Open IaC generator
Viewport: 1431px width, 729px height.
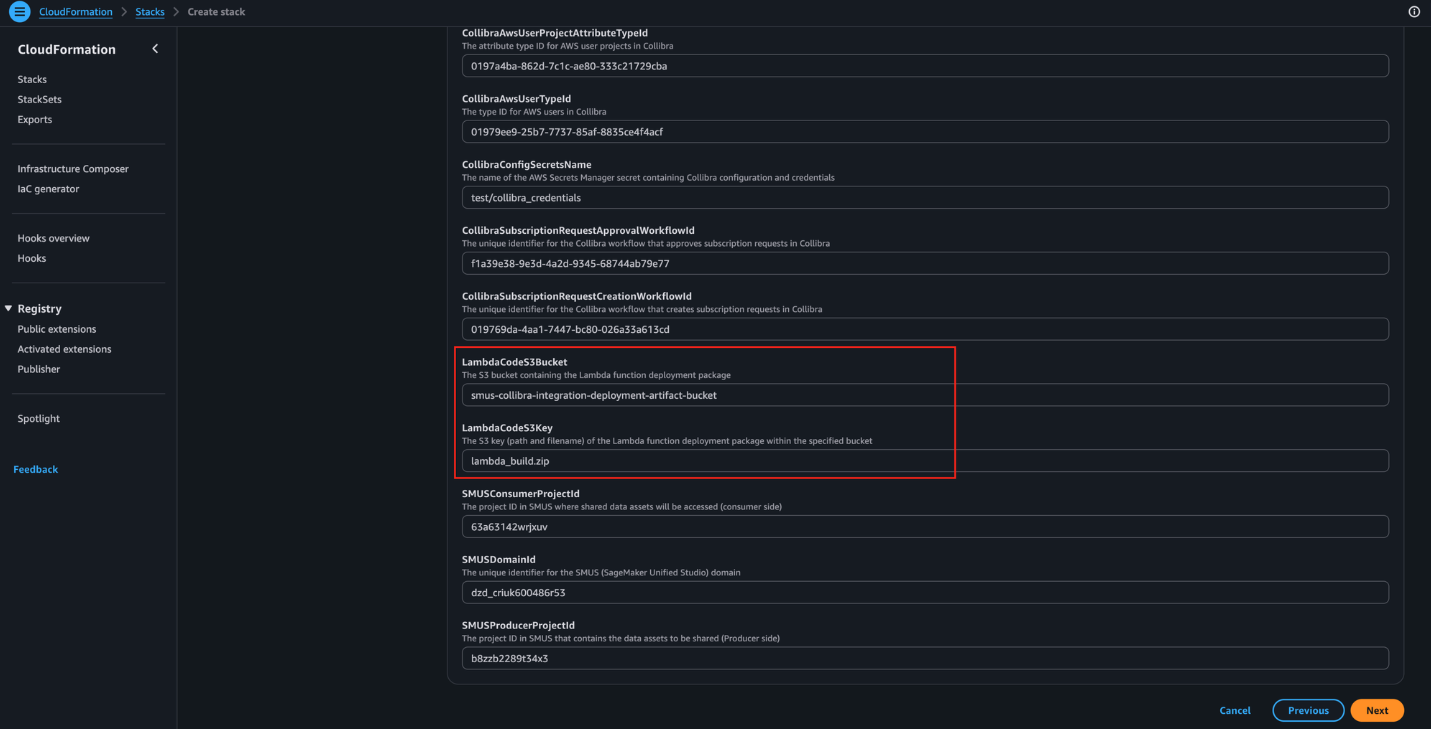coord(48,189)
